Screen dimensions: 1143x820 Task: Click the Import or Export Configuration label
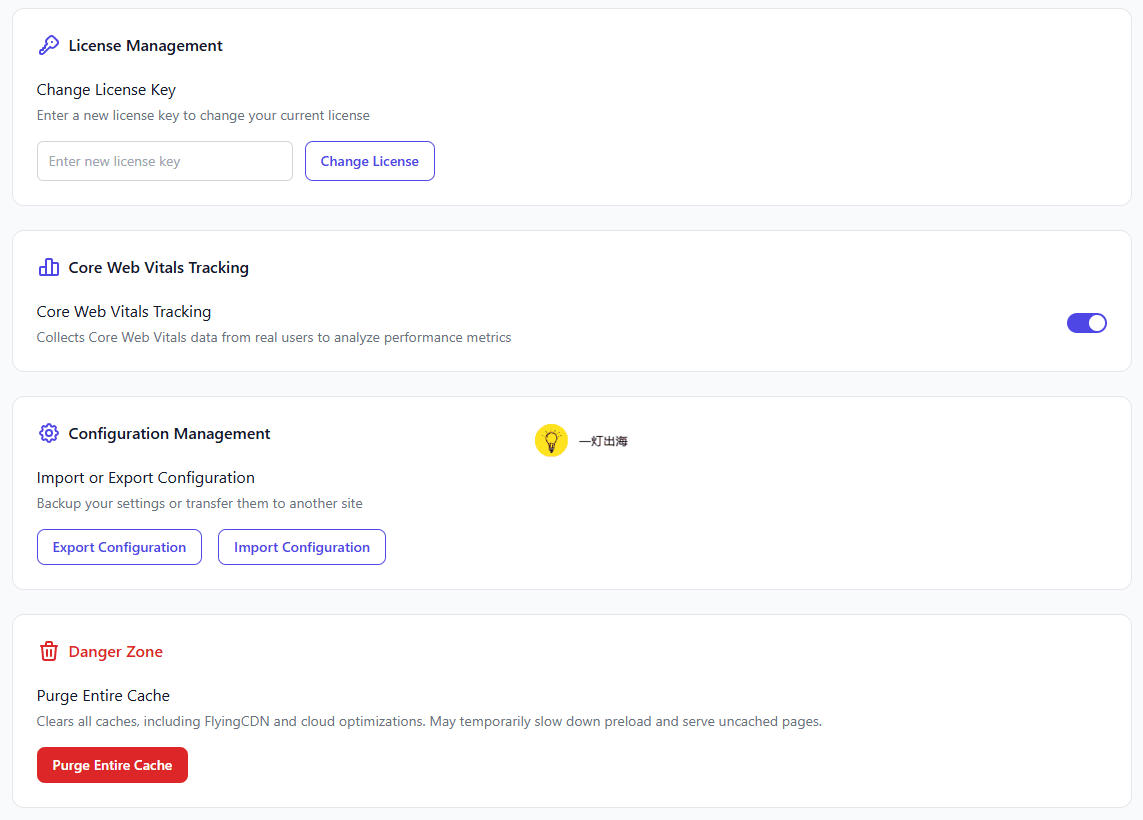(x=146, y=477)
